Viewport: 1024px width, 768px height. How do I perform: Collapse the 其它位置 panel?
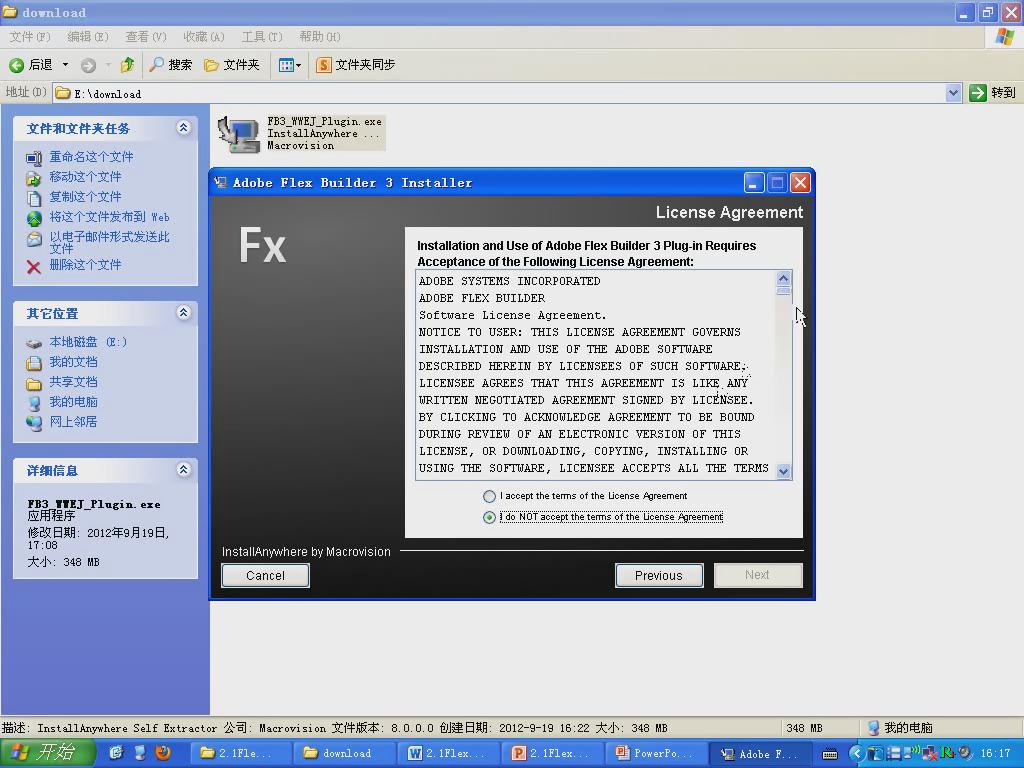coord(184,313)
